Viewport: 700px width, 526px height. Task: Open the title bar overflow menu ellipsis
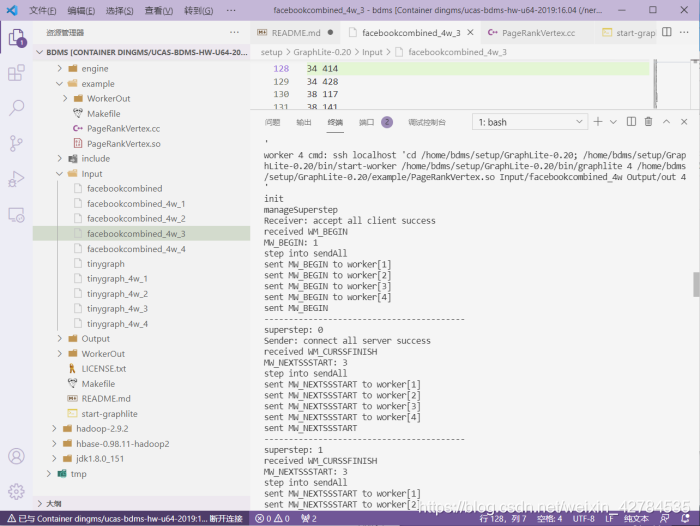pos(231,10)
